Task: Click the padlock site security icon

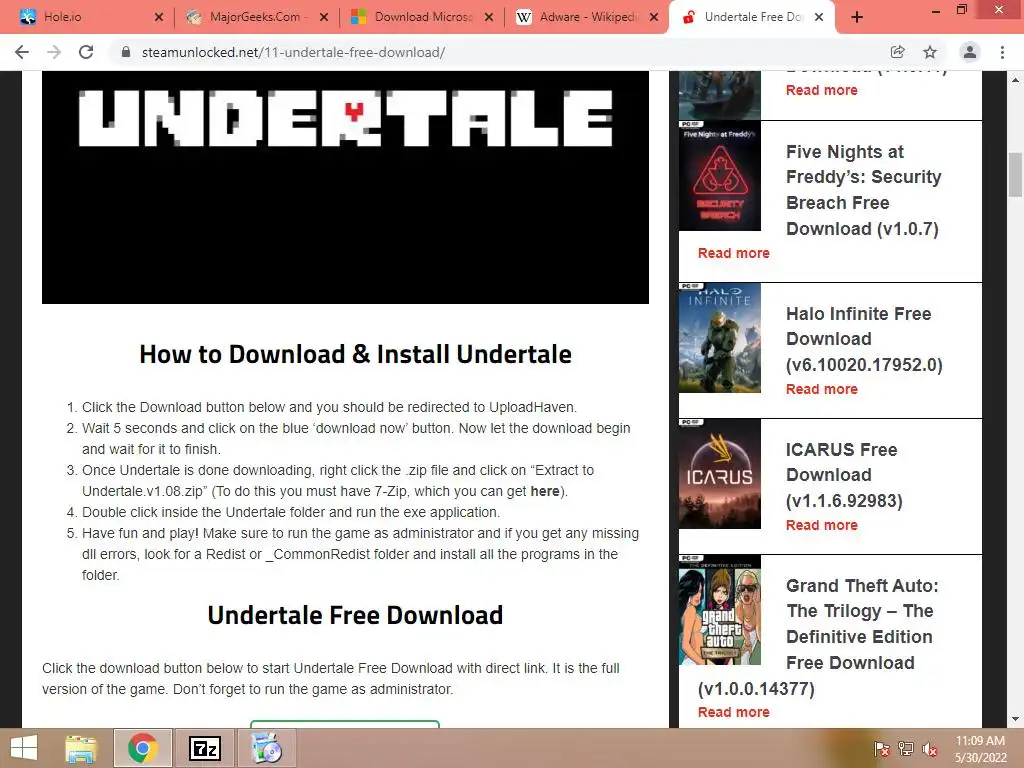Action: click(126, 52)
